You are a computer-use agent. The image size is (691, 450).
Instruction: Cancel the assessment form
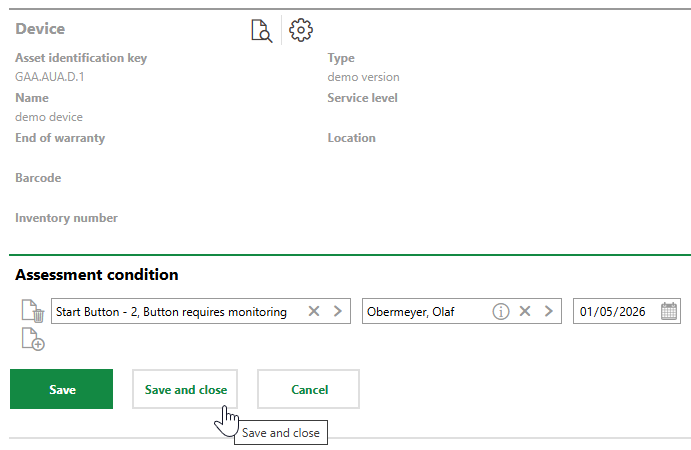pos(308,389)
